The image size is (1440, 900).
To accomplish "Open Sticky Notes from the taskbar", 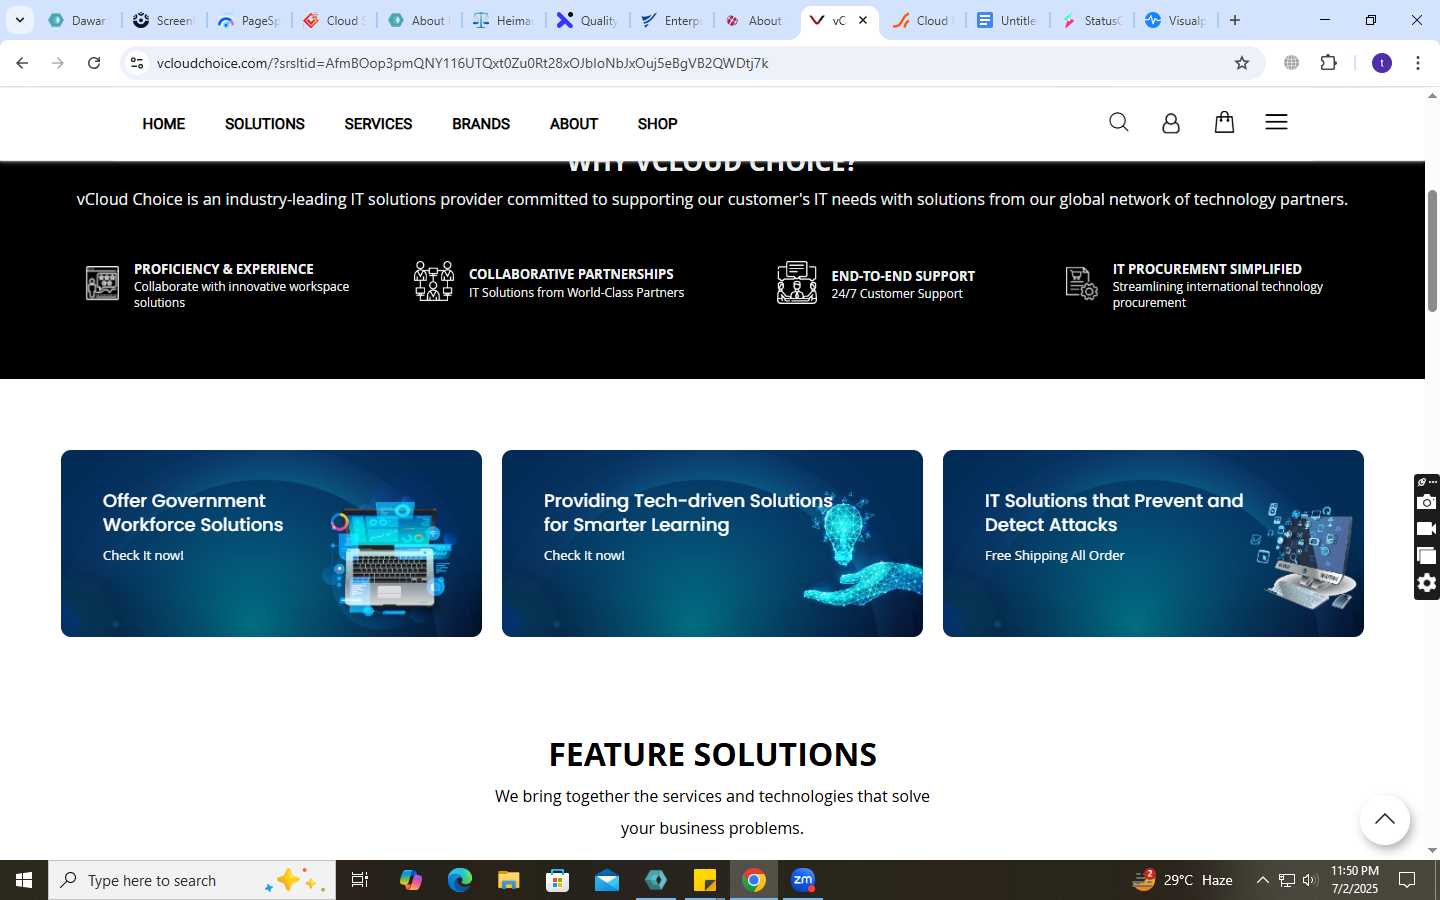I will point(705,880).
